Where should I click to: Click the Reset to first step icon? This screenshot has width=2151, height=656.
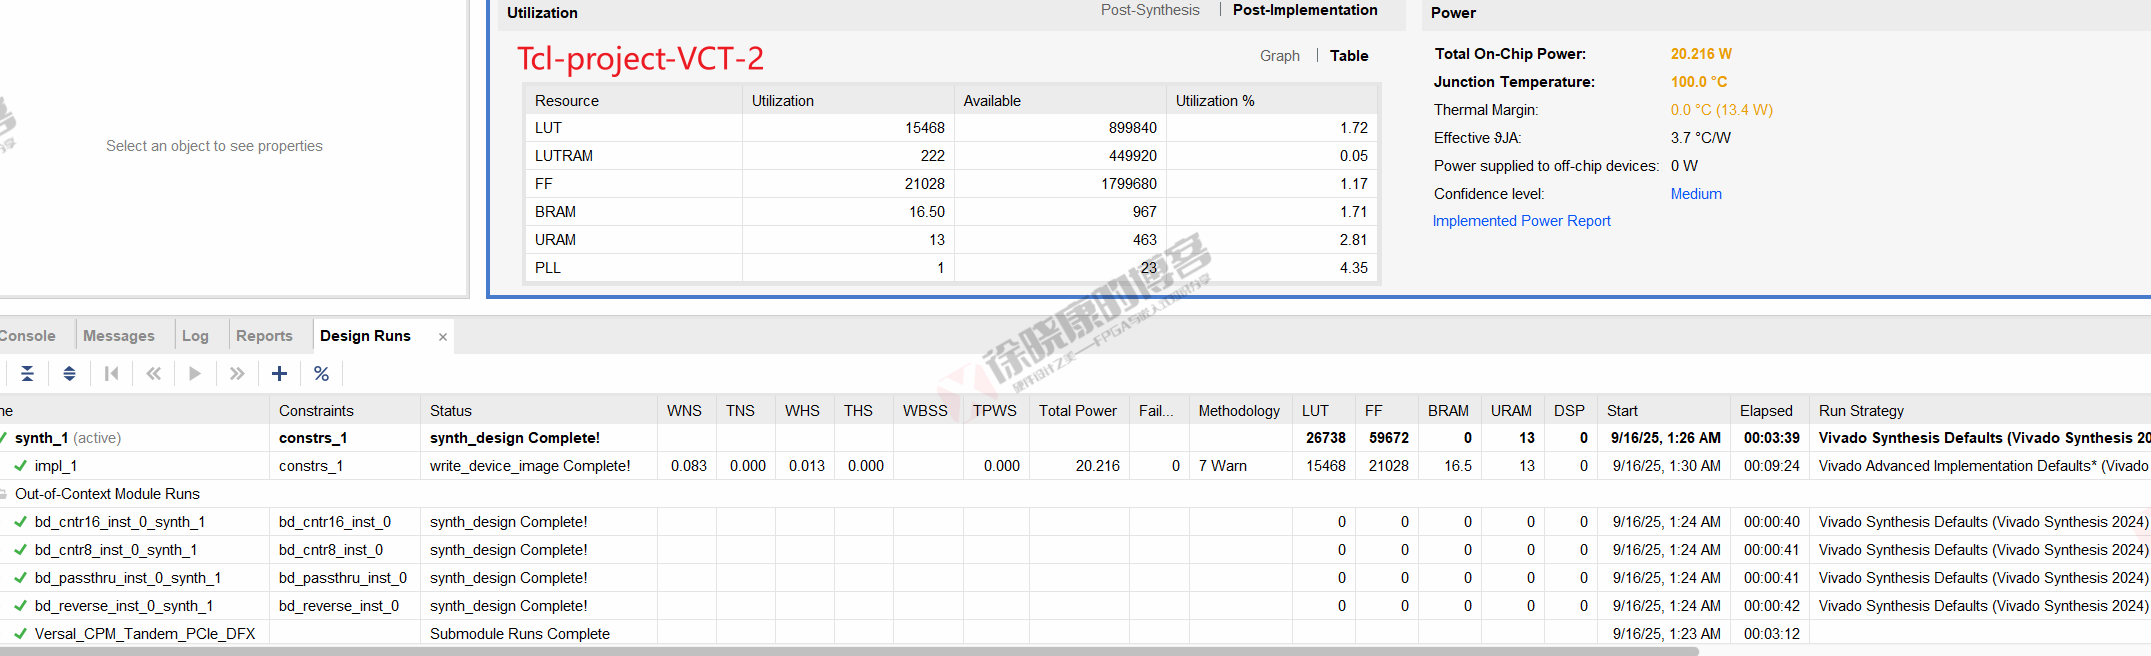point(111,374)
